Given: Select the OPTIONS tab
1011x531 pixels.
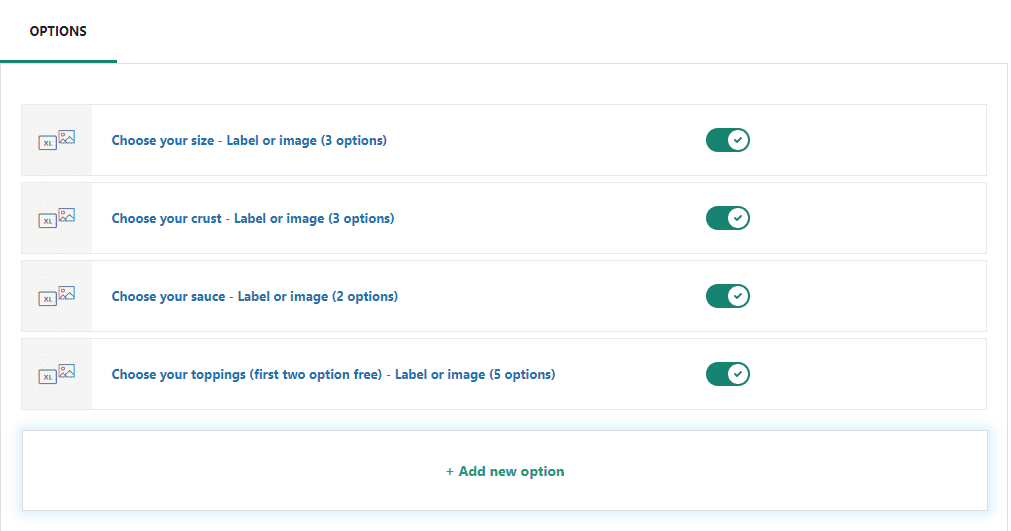Looking at the screenshot, I should coord(58,31).
